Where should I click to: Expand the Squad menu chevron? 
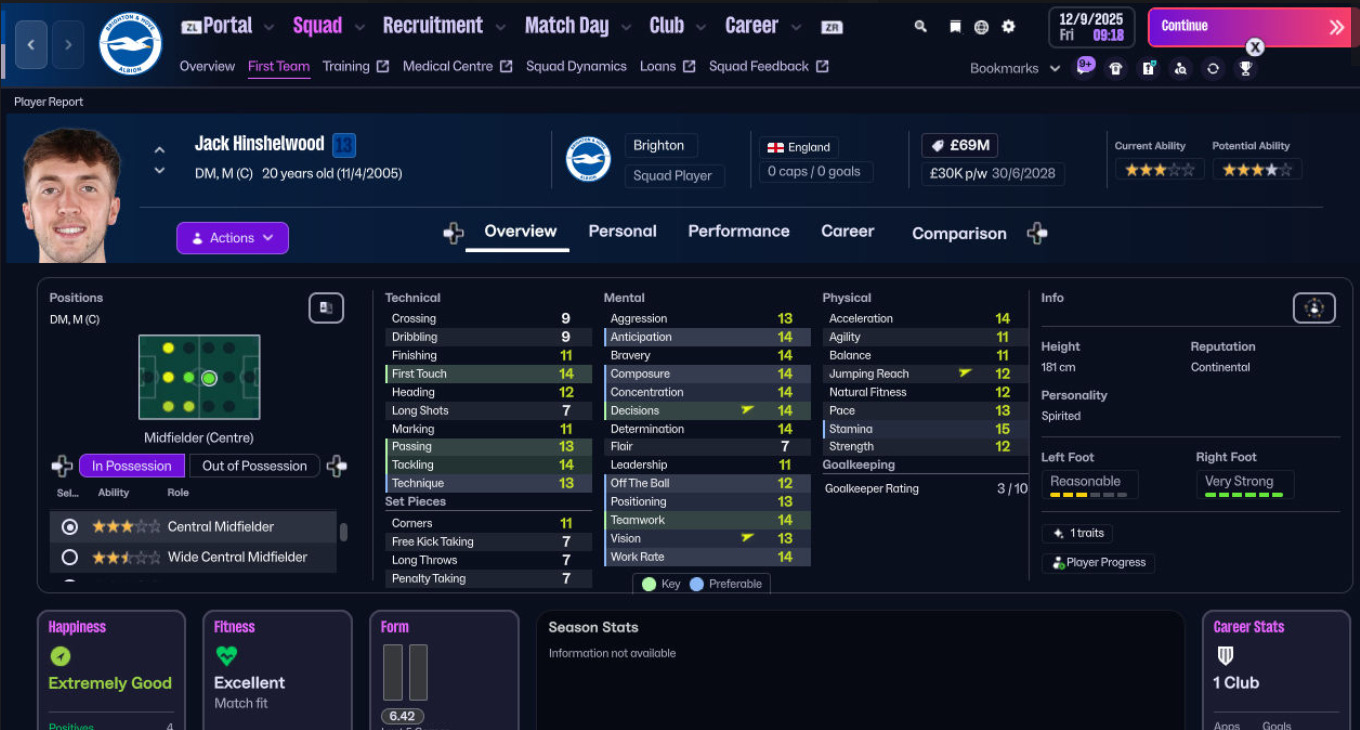(360, 27)
